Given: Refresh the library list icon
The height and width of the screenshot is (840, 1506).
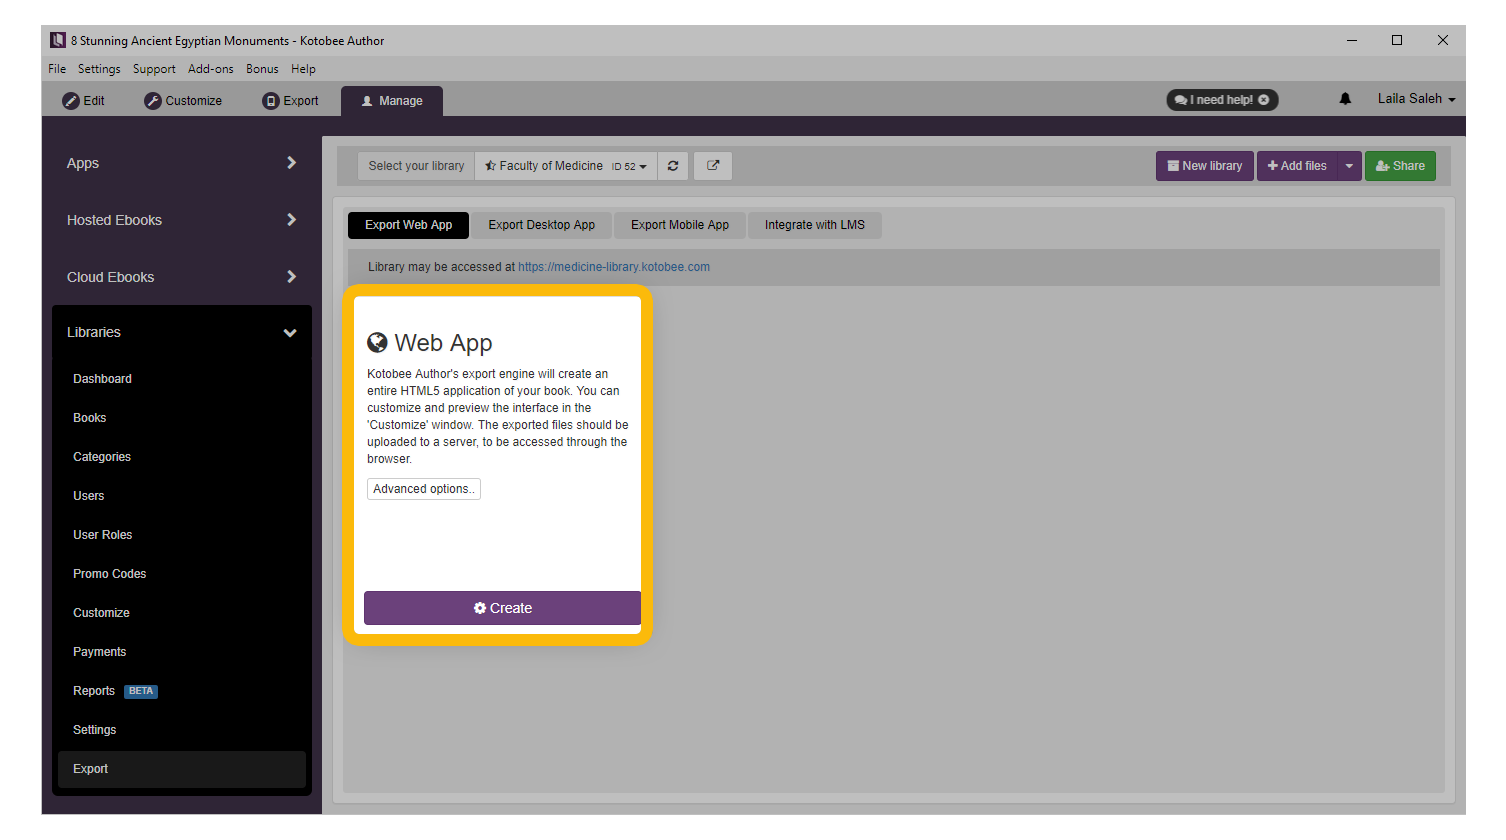Looking at the screenshot, I should pos(673,166).
